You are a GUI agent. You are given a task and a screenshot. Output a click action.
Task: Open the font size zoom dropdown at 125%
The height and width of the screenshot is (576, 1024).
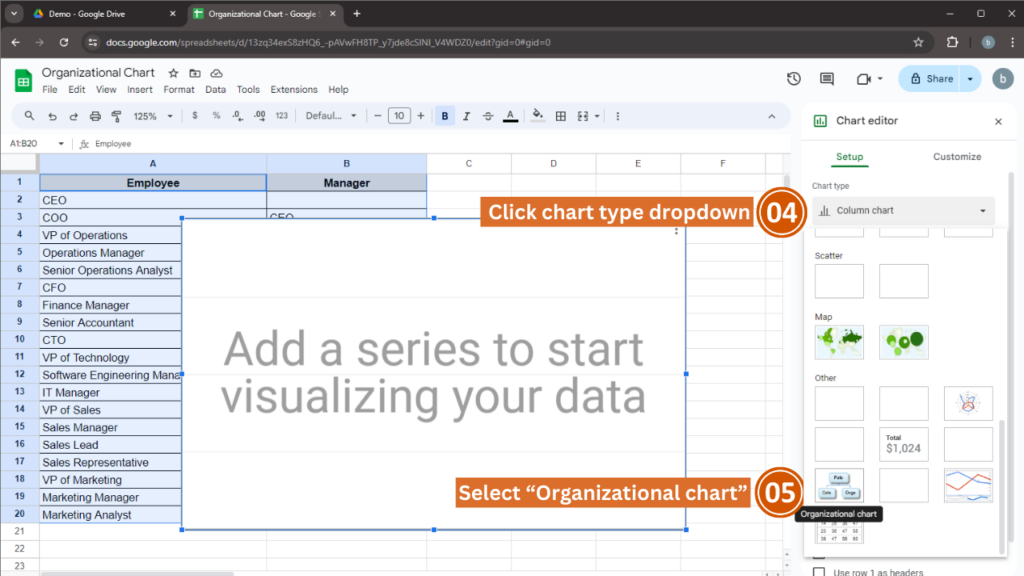(x=150, y=115)
